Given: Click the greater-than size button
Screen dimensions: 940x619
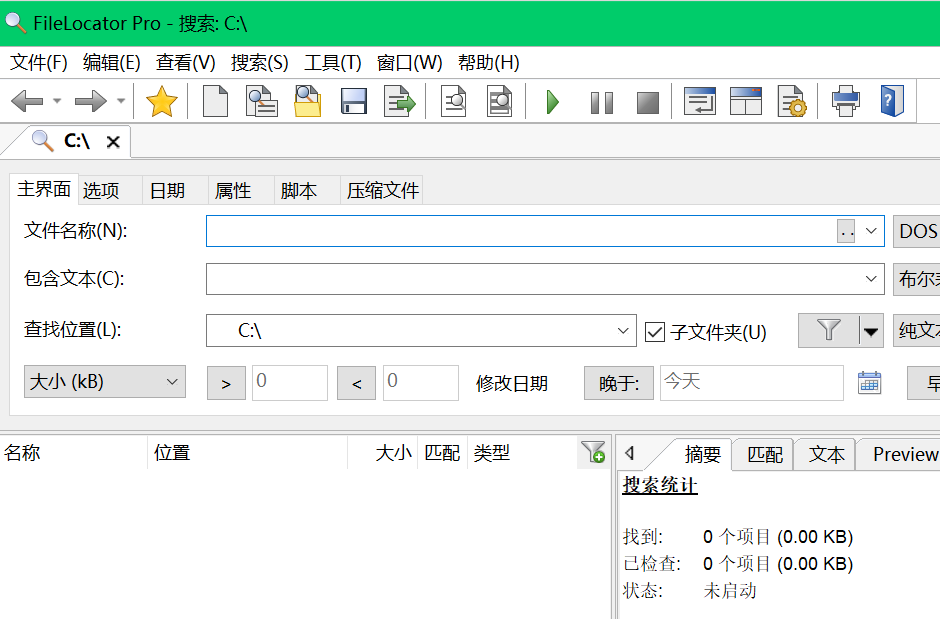Looking at the screenshot, I should [226, 383].
